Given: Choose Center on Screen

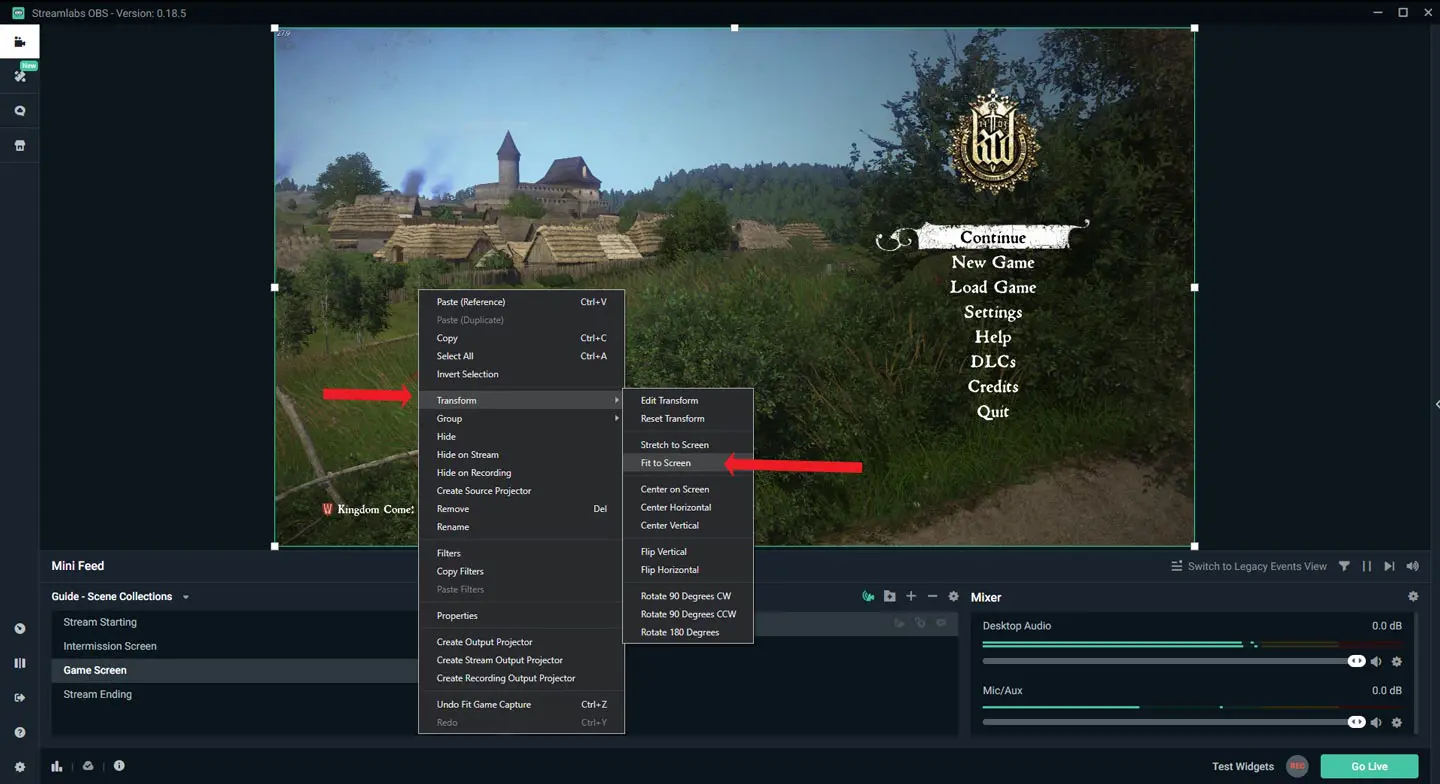Looking at the screenshot, I should coord(687,489).
